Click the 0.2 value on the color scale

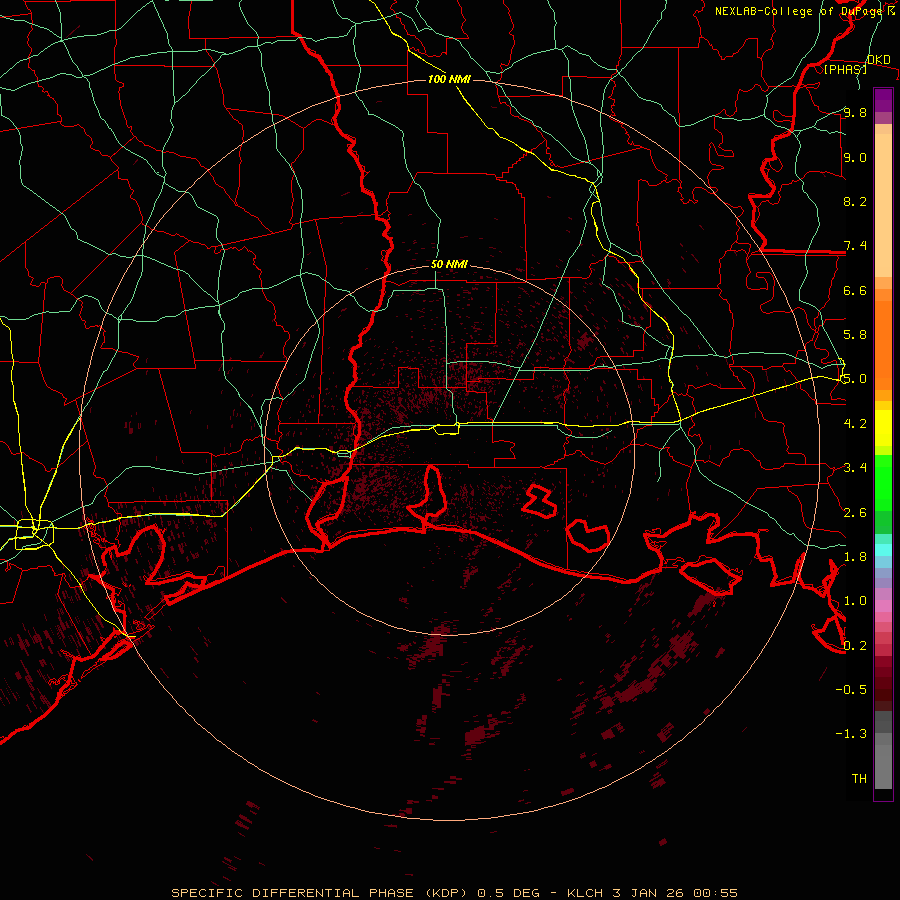(x=855, y=646)
